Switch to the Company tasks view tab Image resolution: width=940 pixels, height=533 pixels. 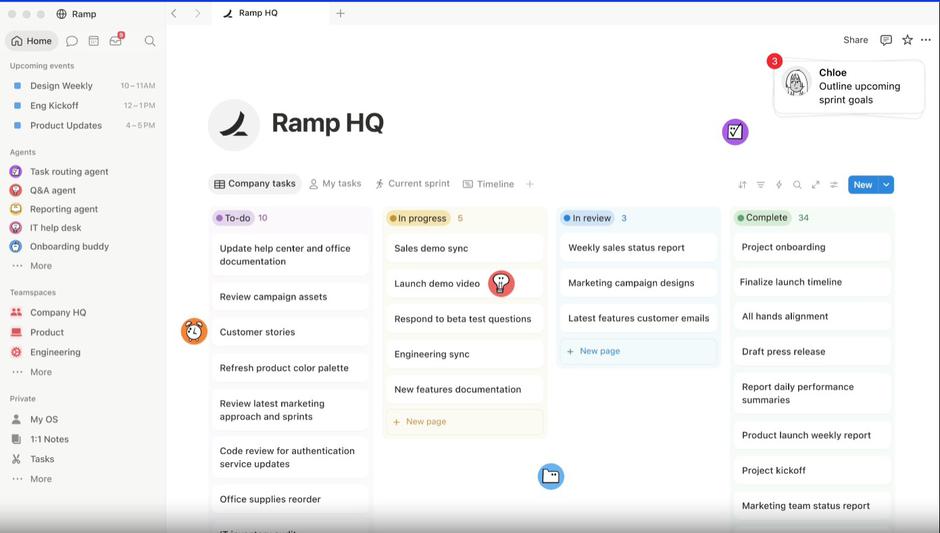click(x=255, y=183)
